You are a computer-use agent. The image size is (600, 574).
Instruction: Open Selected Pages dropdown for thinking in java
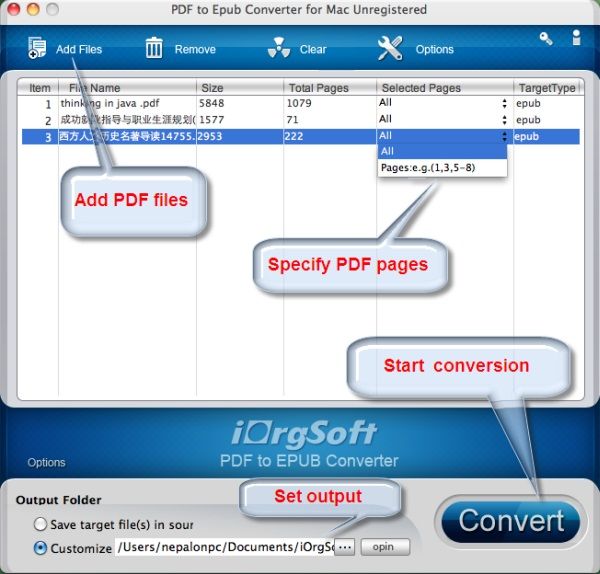[x=504, y=103]
